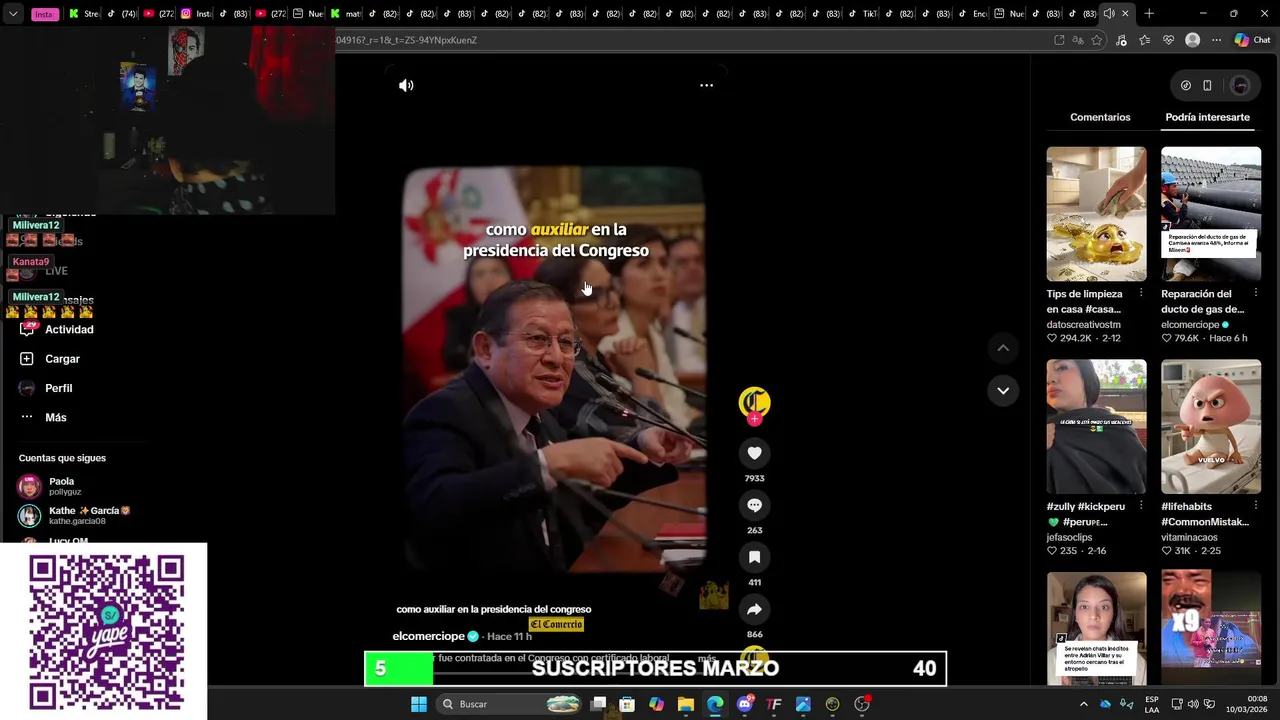Open the Copilot Chat button
Screen dimensions: 1280x720
tap(1251, 40)
